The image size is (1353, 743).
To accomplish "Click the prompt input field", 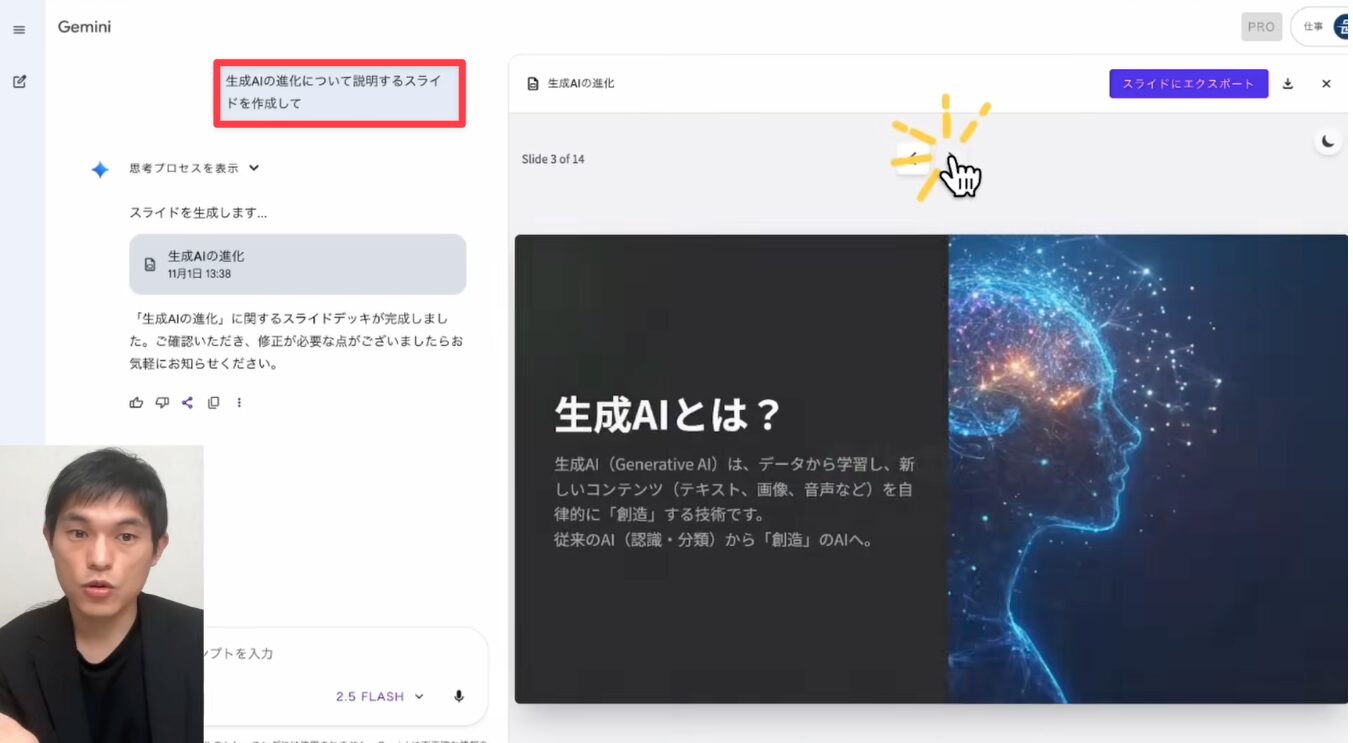I will click(340, 654).
